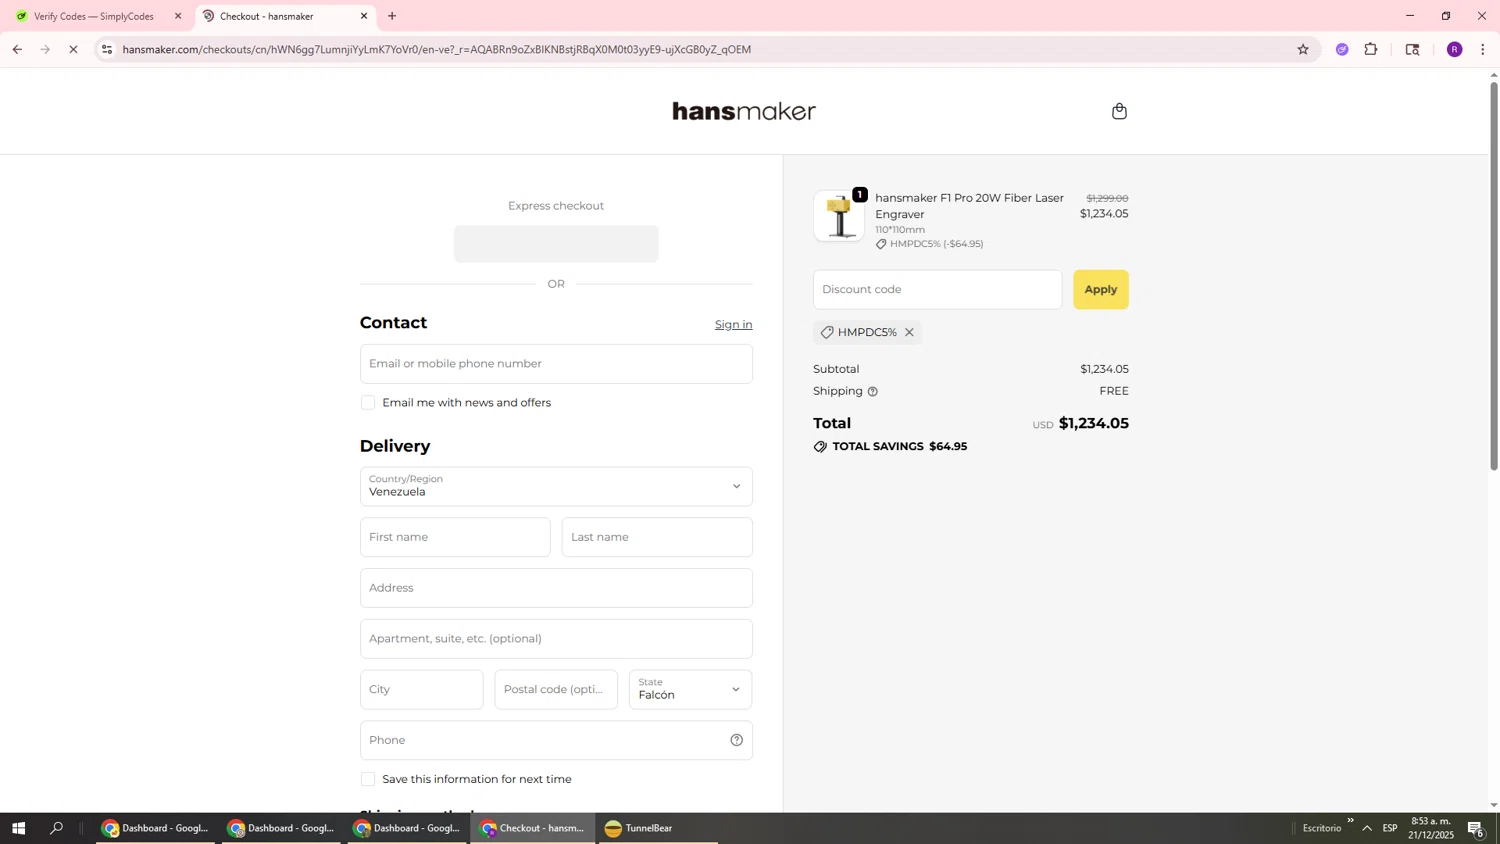Click the browser address bar URL
This screenshot has height=844, width=1500.
tap(436, 49)
